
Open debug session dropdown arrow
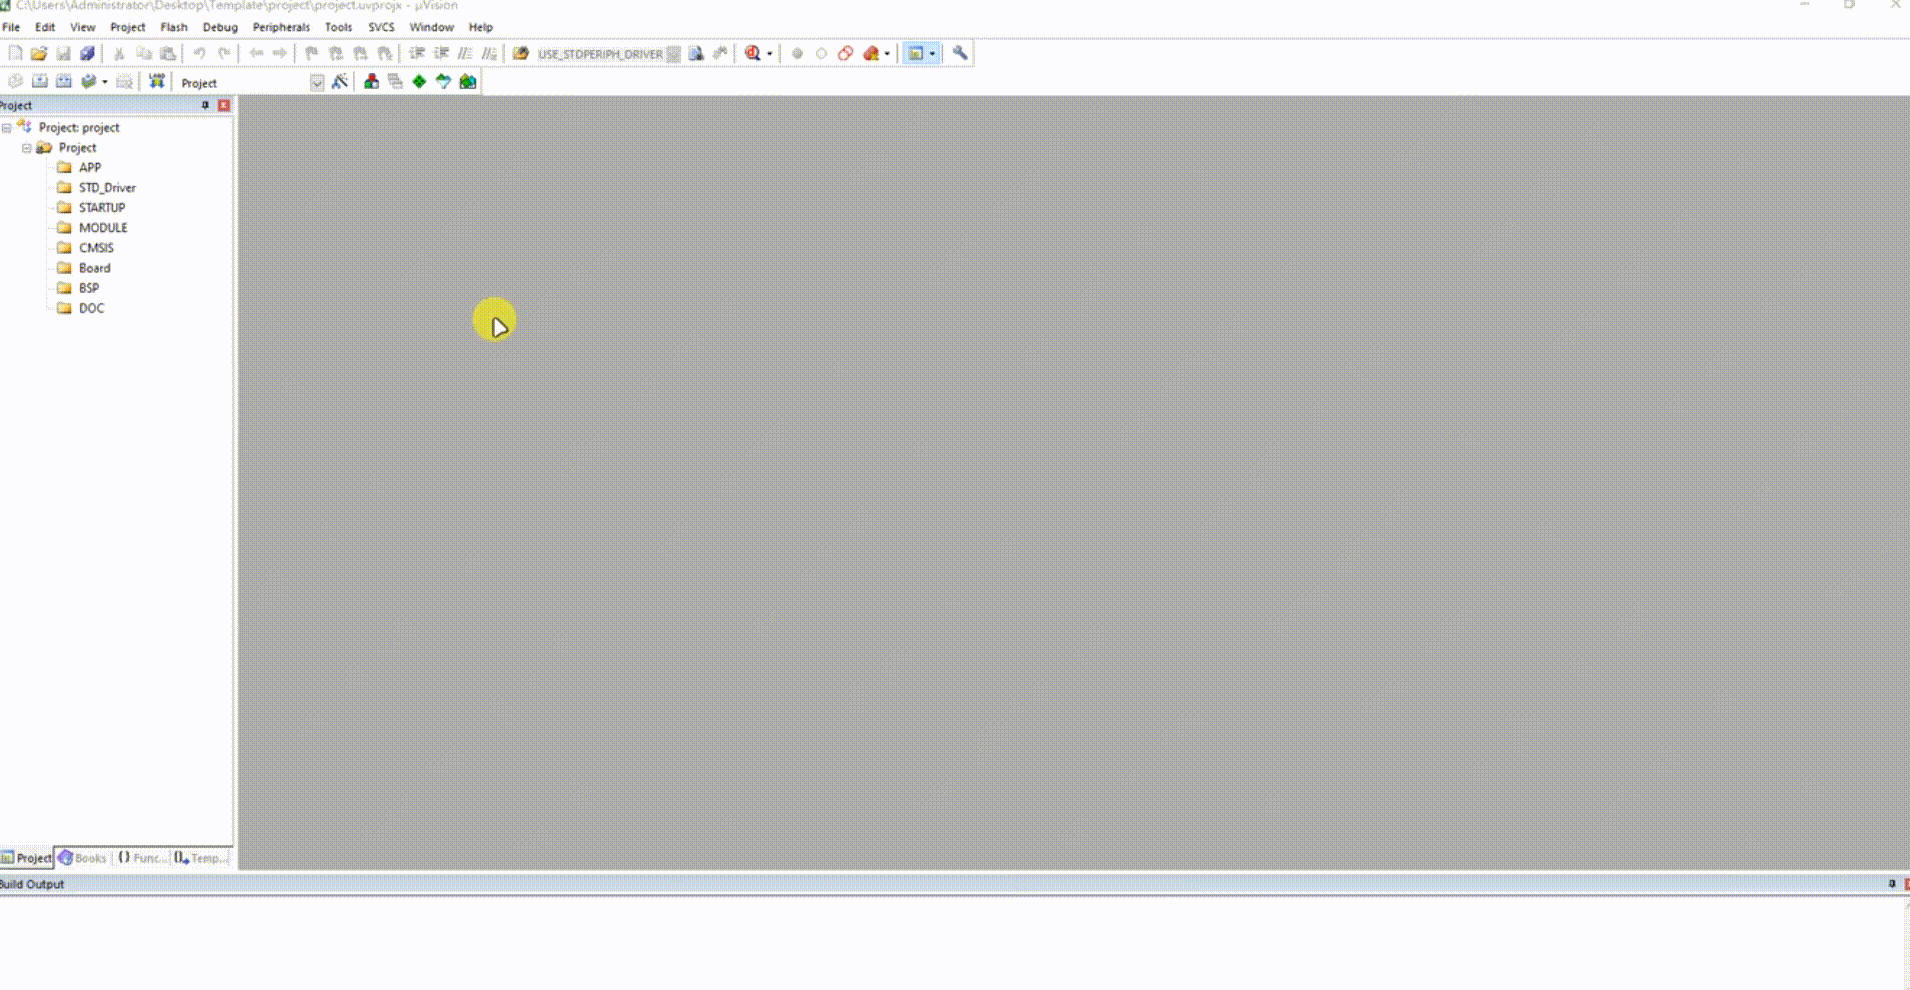coord(769,54)
